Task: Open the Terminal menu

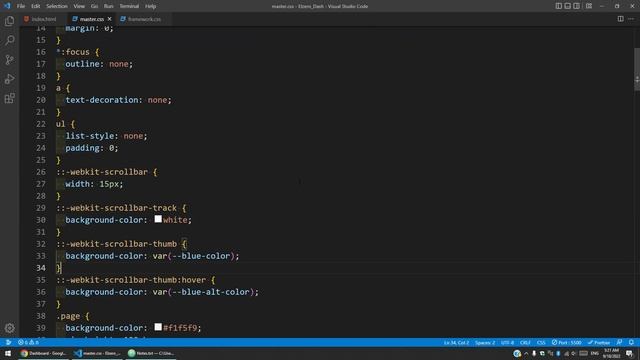Action: coord(129,6)
